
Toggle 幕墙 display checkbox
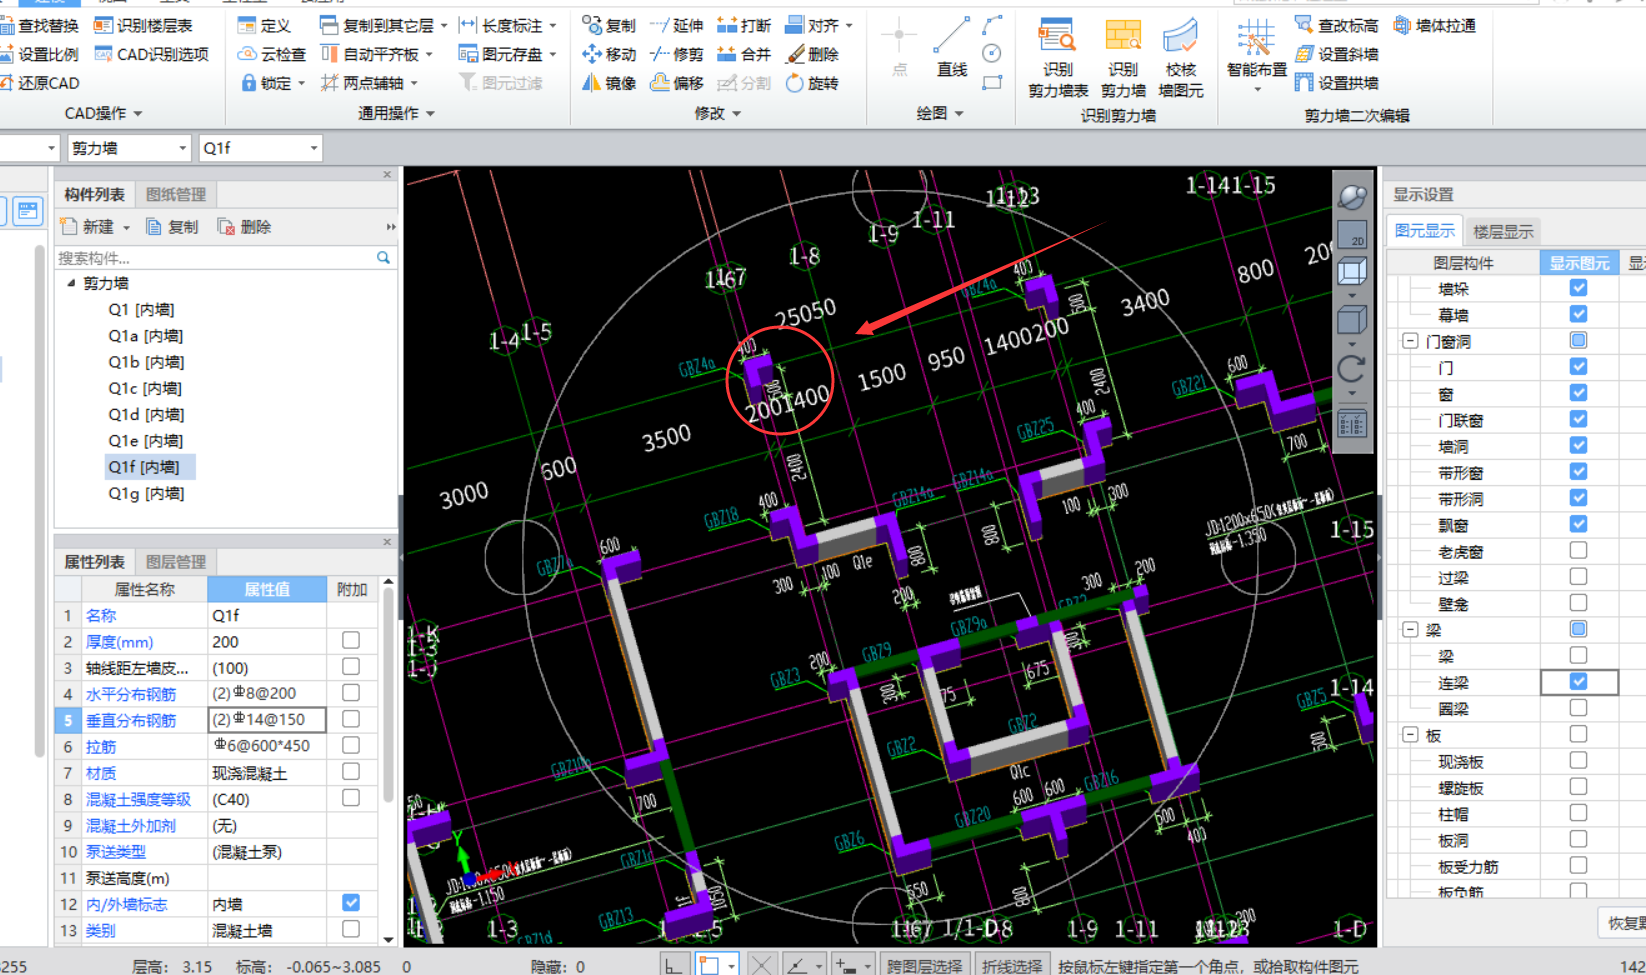click(x=1578, y=314)
